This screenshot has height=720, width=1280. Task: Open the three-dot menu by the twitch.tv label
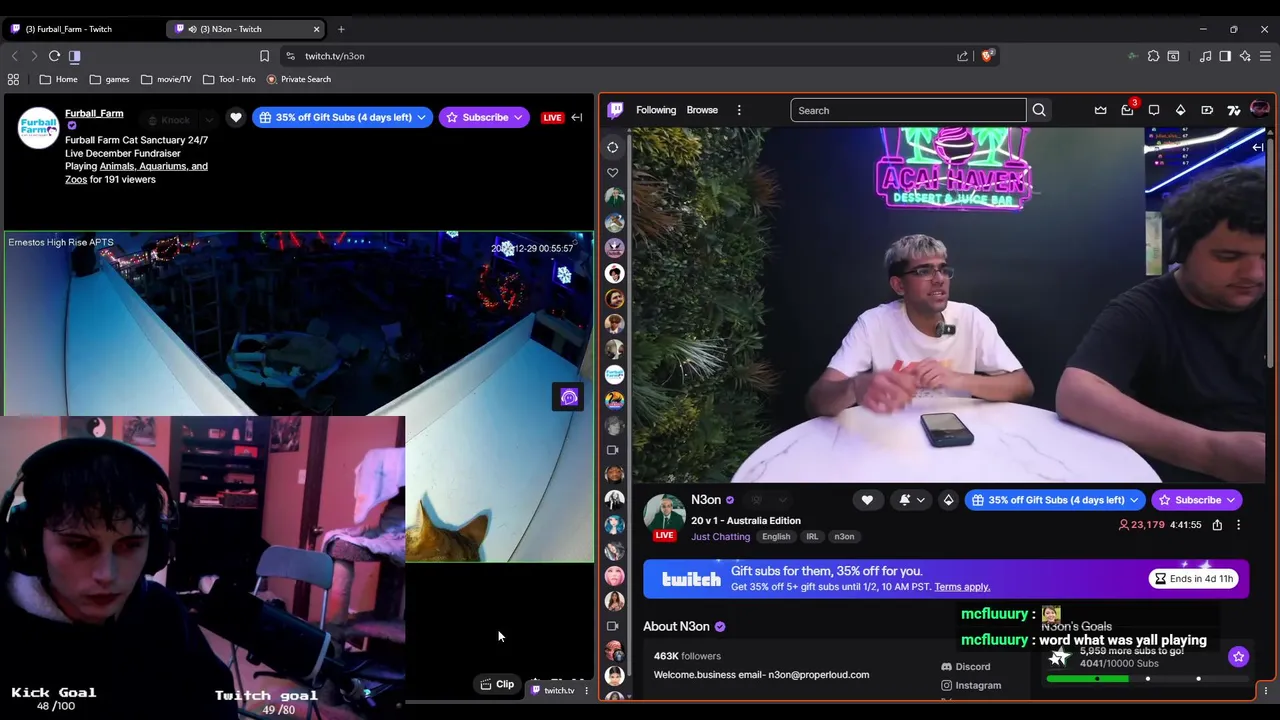[x=586, y=690]
